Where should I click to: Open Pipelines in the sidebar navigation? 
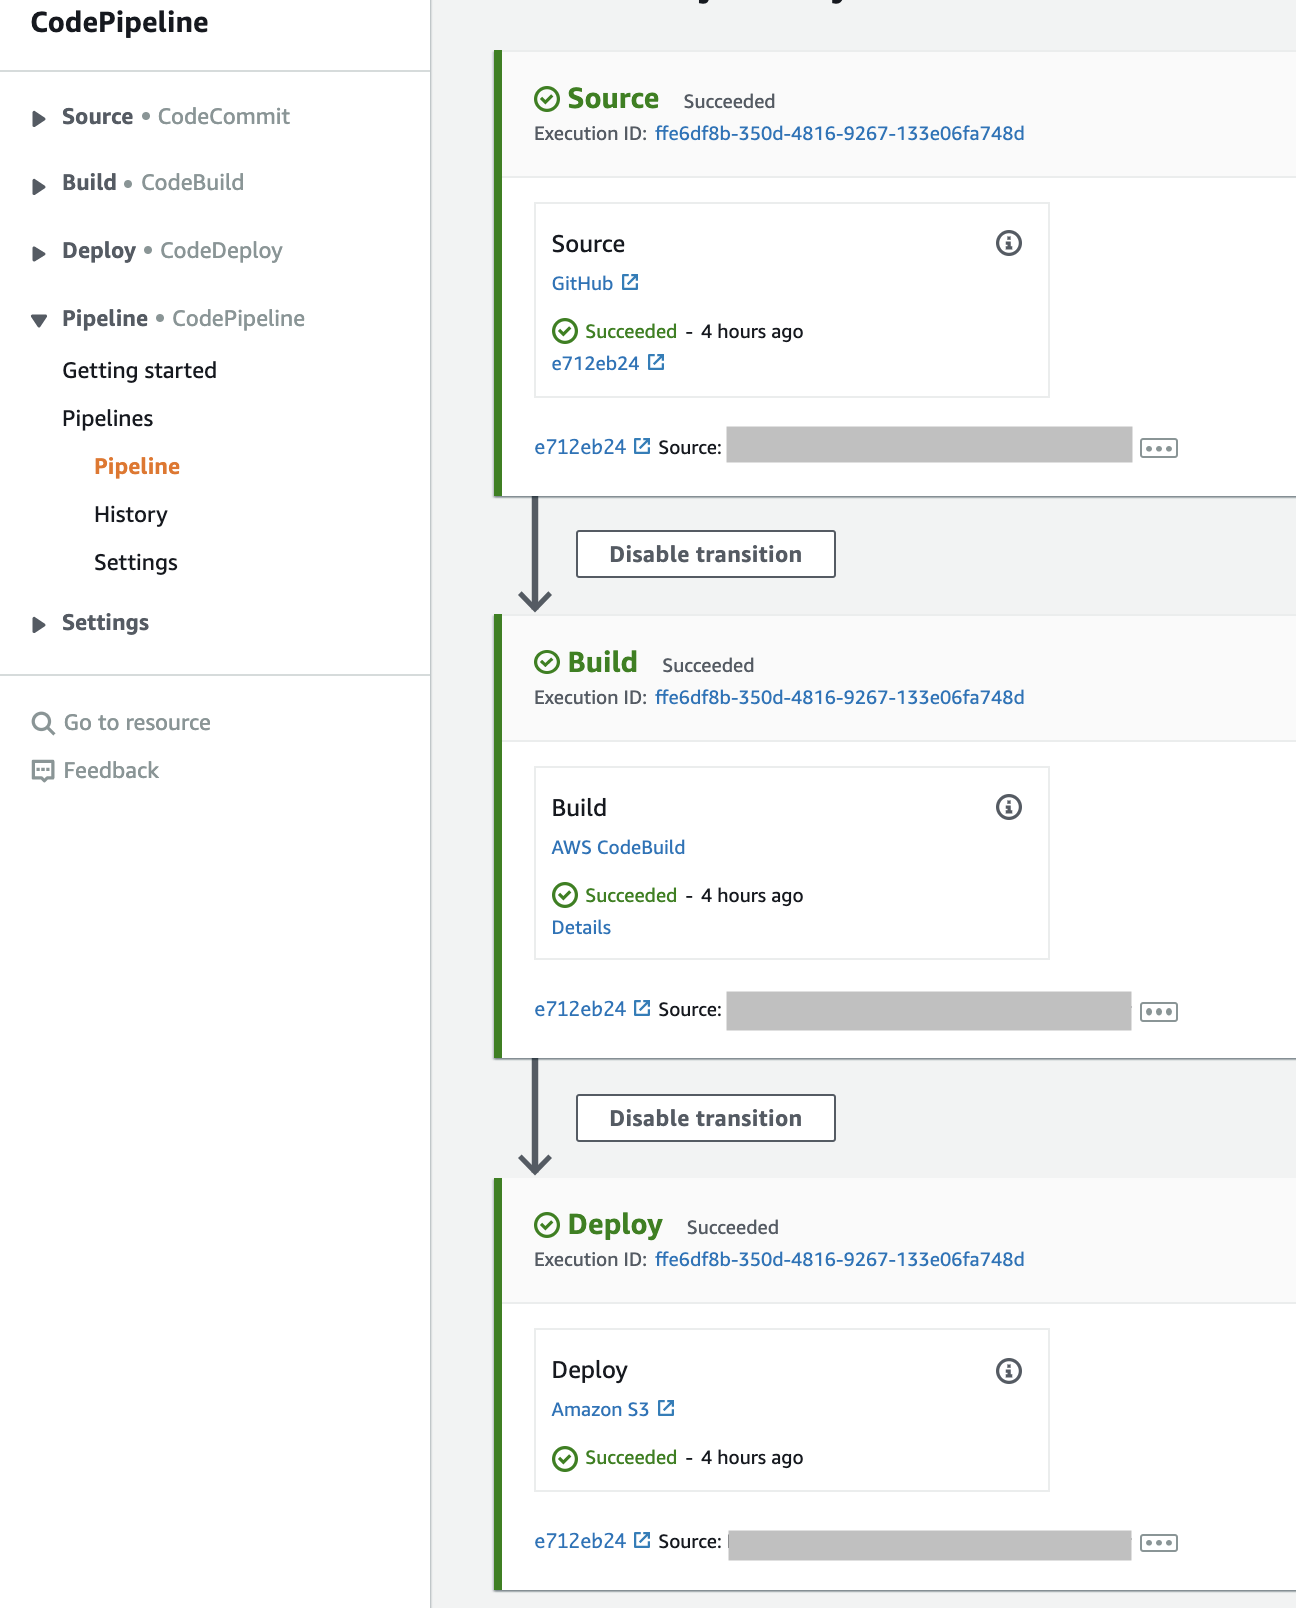tap(107, 418)
